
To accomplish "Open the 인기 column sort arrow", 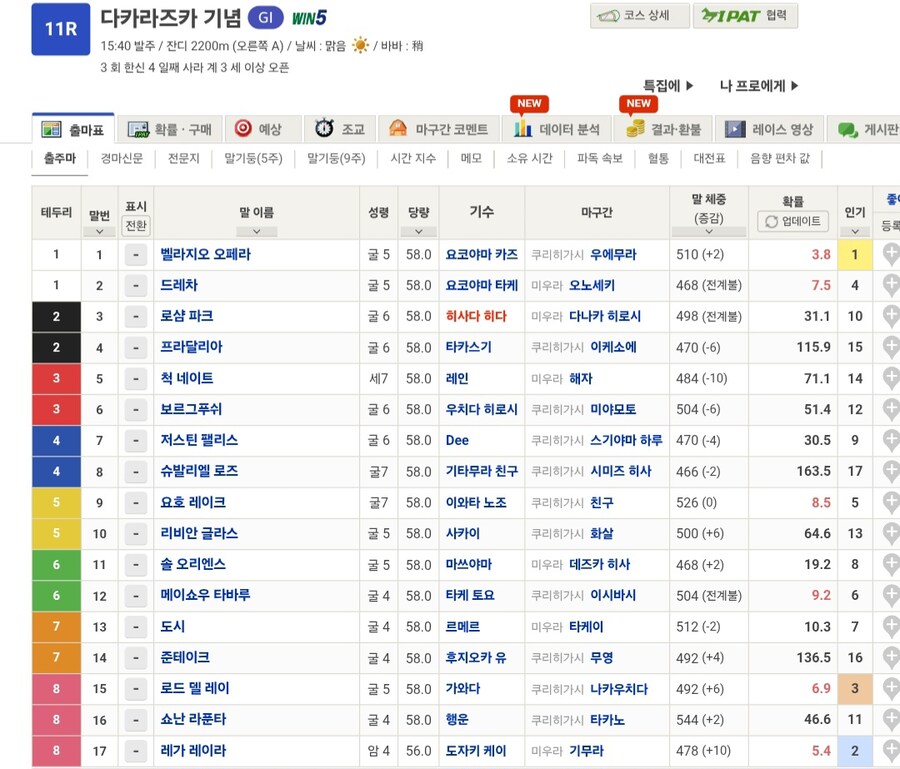I will point(855,230).
